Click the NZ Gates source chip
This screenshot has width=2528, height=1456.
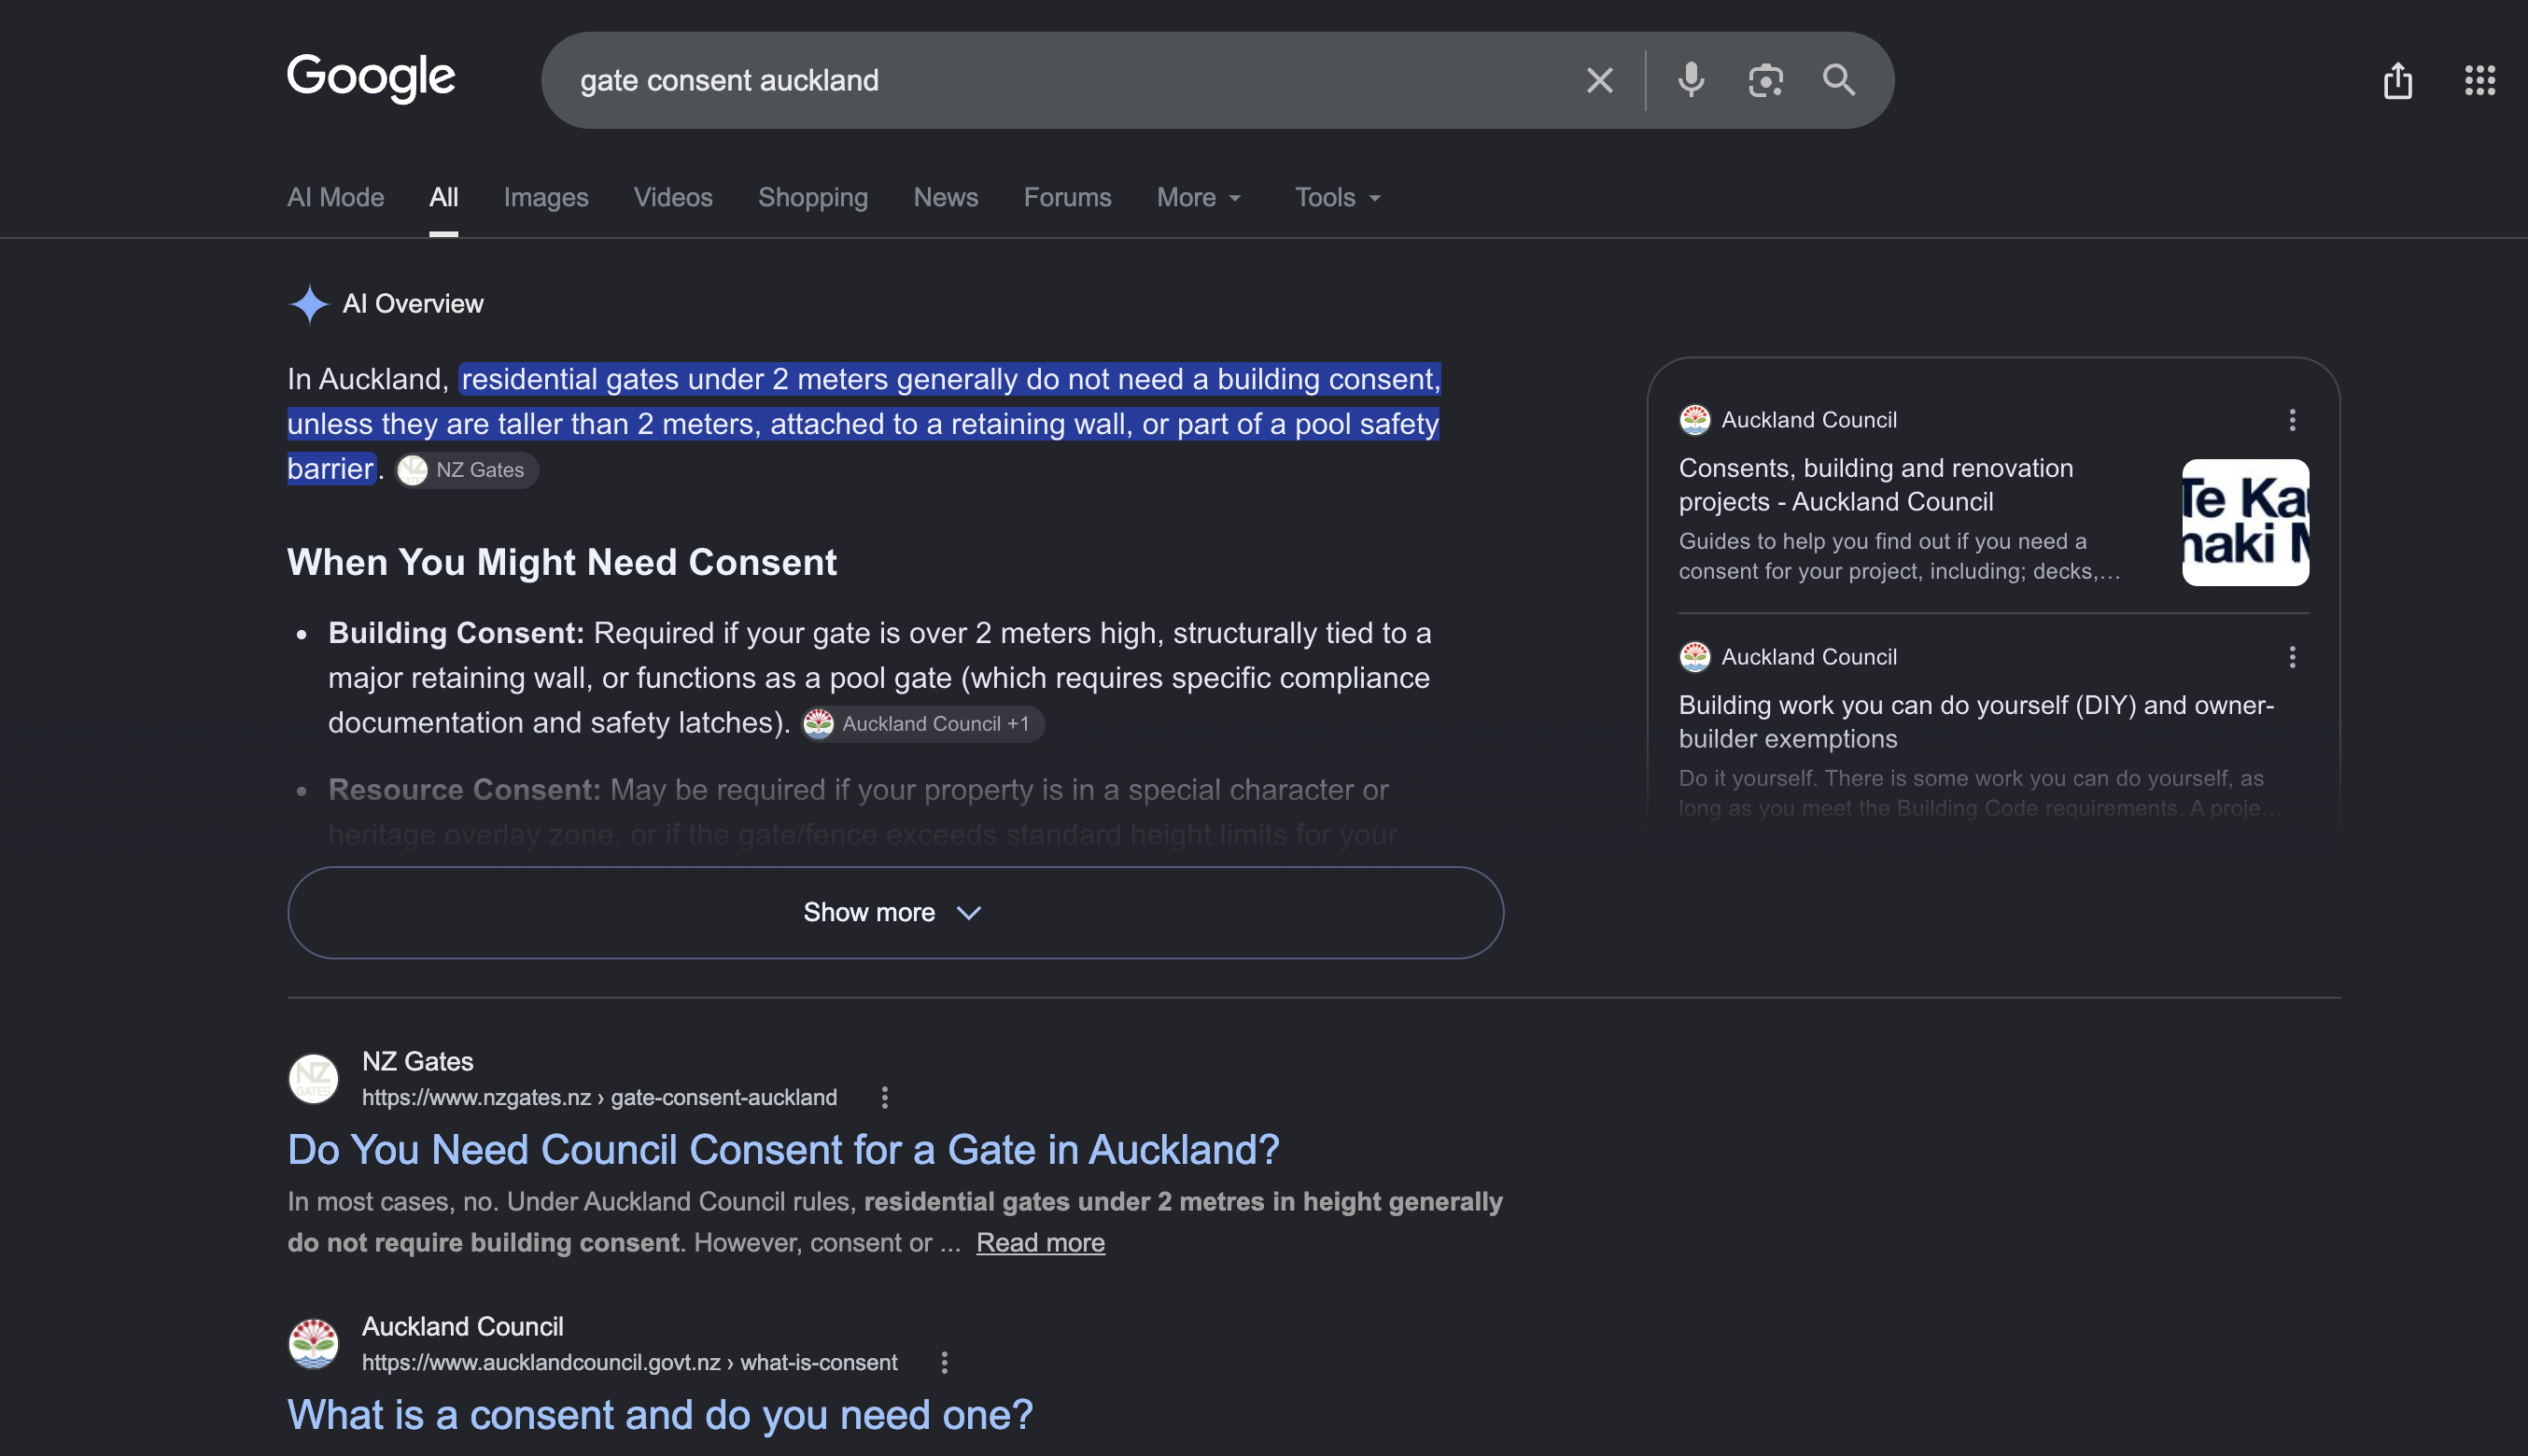click(x=466, y=470)
